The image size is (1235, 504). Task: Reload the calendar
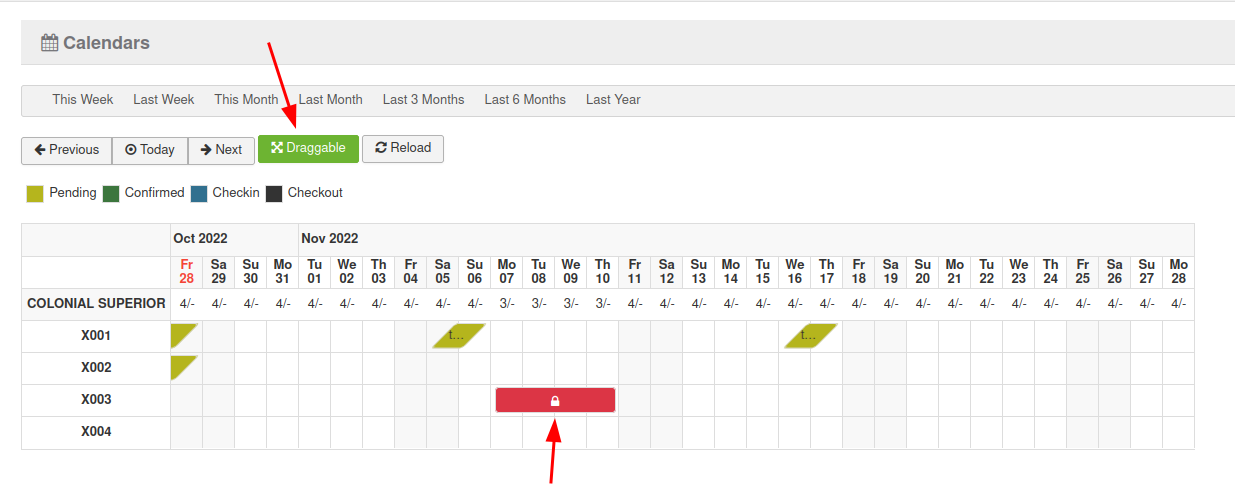403,149
